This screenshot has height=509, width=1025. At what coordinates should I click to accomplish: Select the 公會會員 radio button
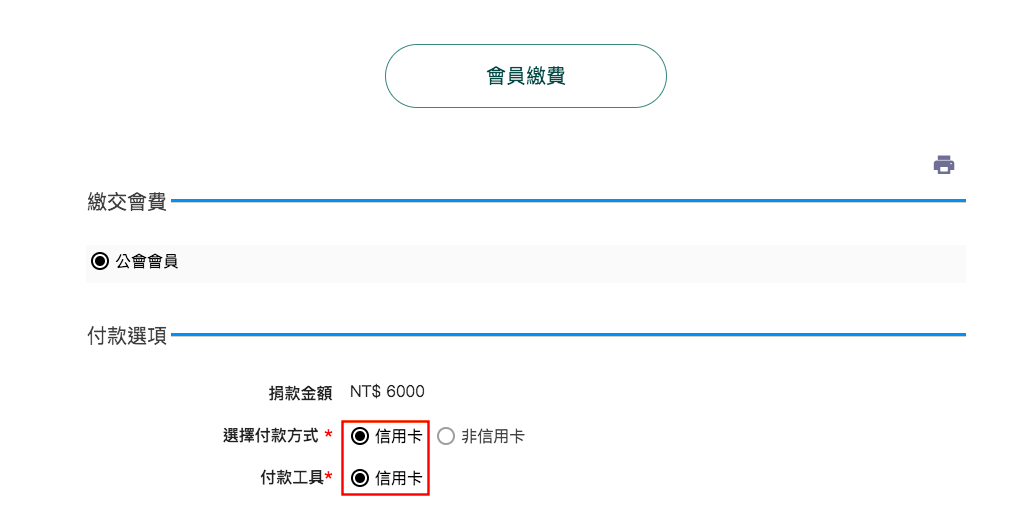coord(99,262)
